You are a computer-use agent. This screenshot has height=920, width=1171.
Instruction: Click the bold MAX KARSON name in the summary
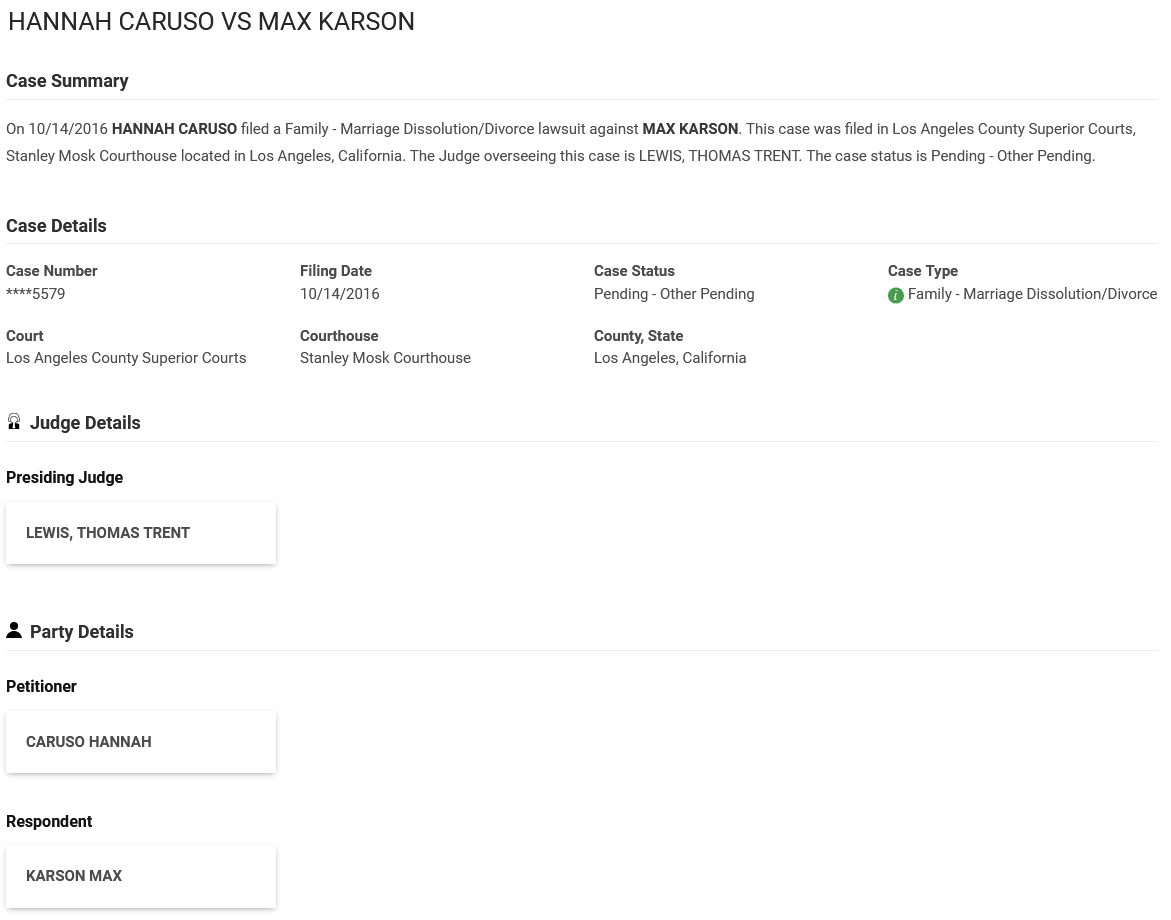pyautogui.click(x=690, y=129)
